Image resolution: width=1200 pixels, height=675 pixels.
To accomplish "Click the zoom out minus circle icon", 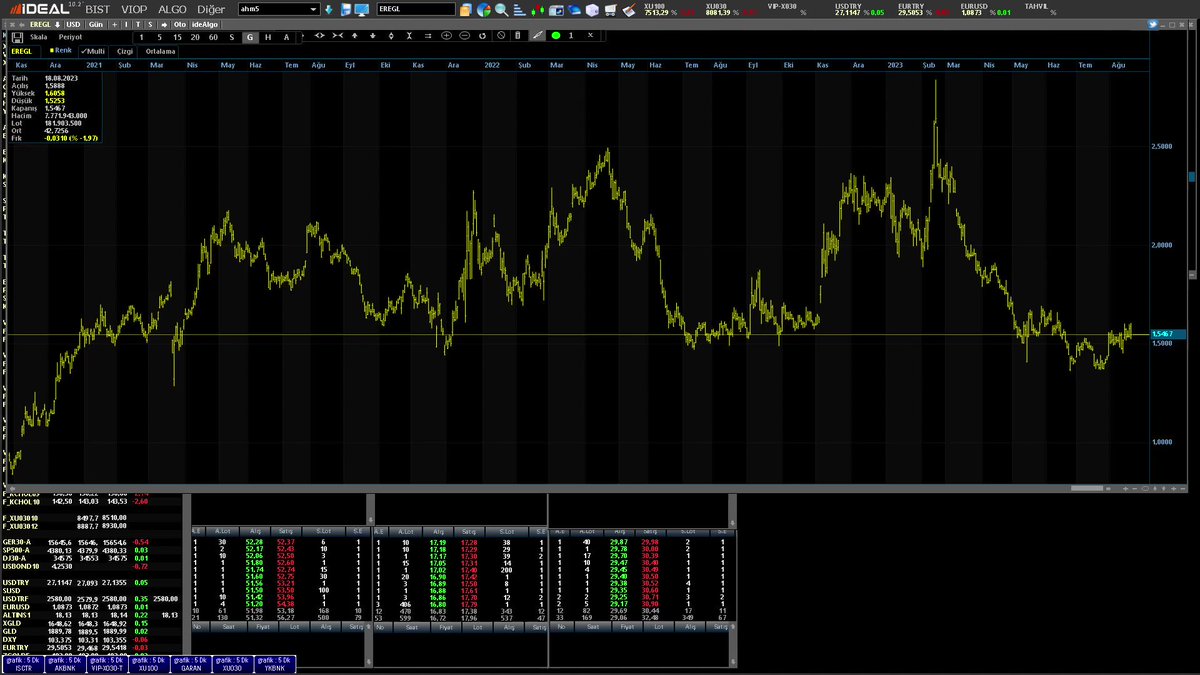I will [464, 35].
